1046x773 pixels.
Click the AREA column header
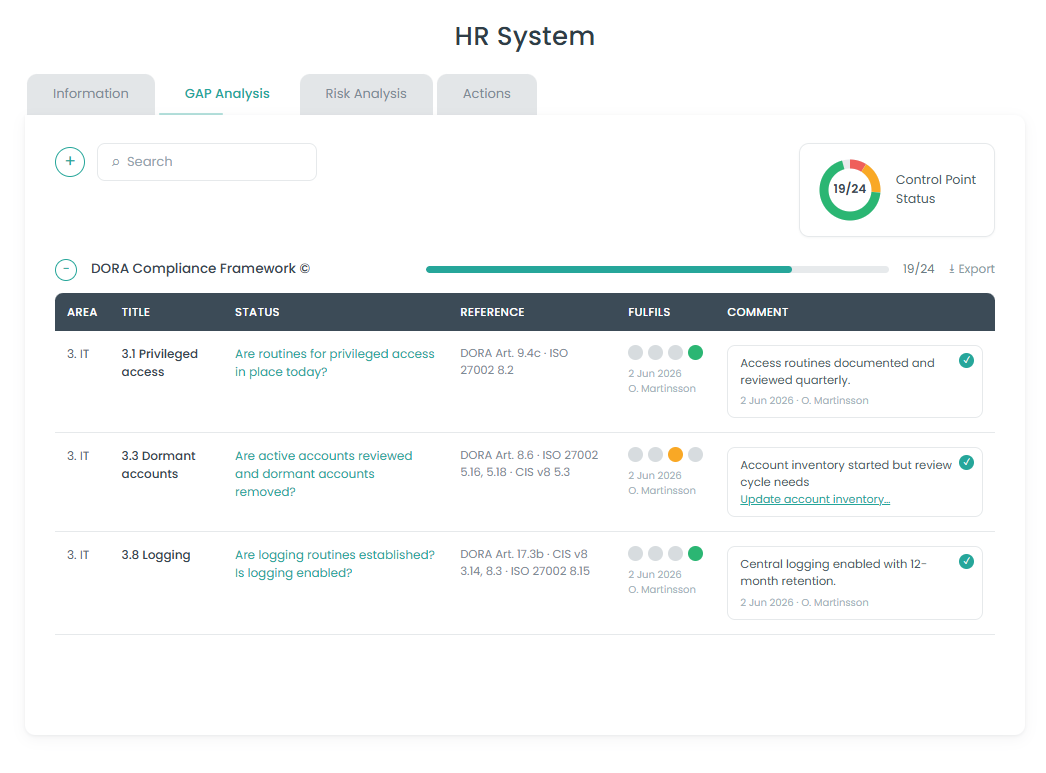pyautogui.click(x=82, y=312)
